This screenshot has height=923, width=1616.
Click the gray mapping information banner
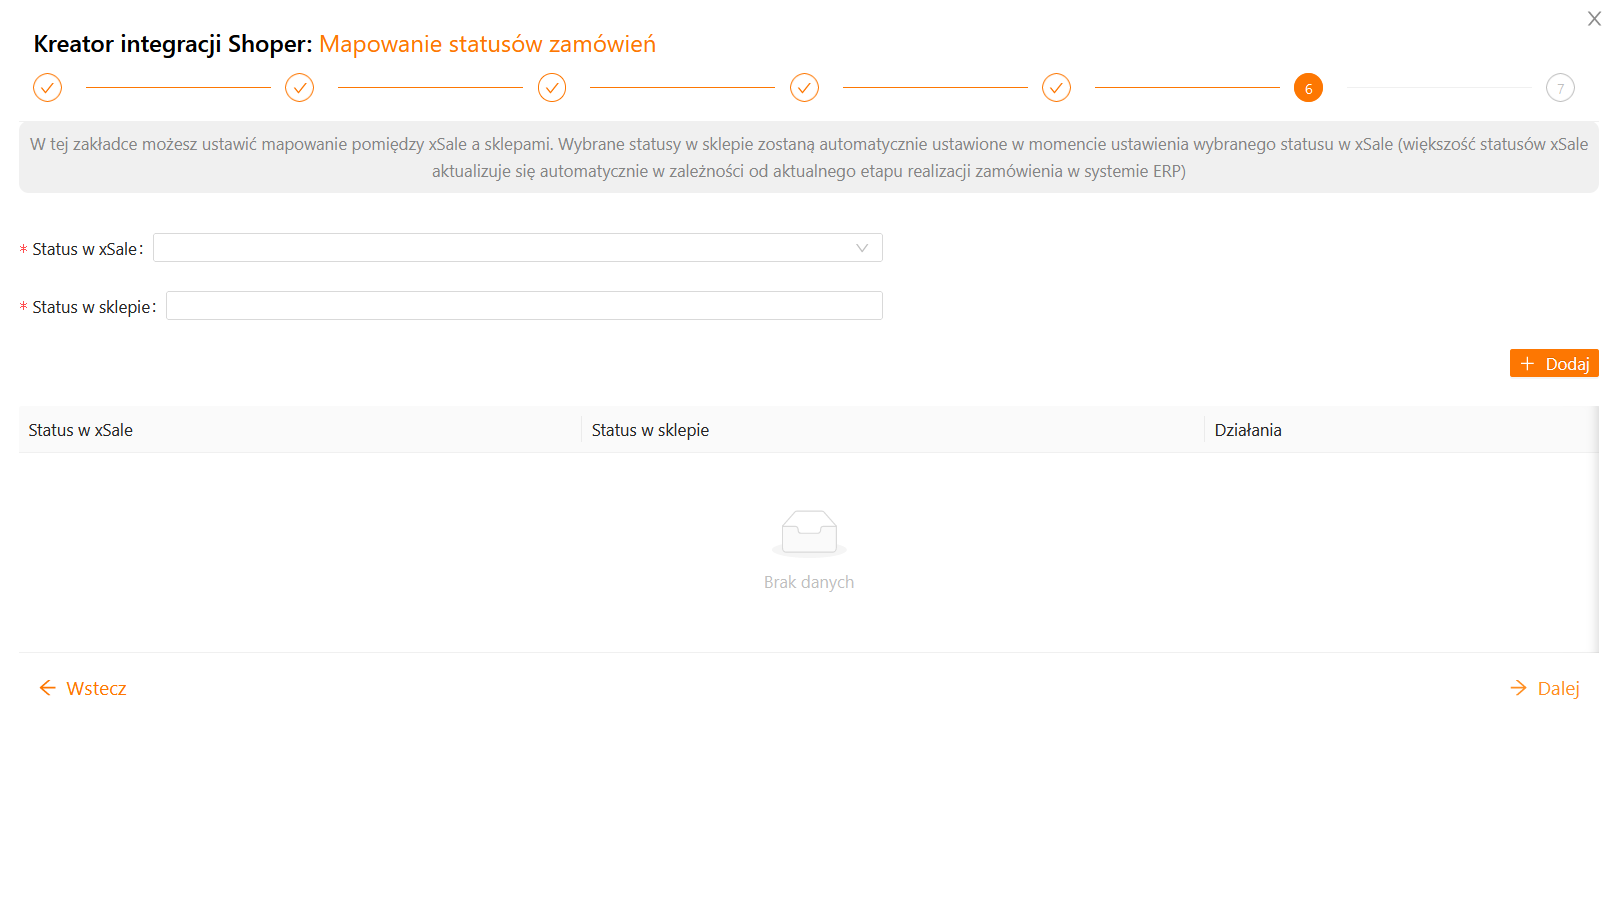808,158
